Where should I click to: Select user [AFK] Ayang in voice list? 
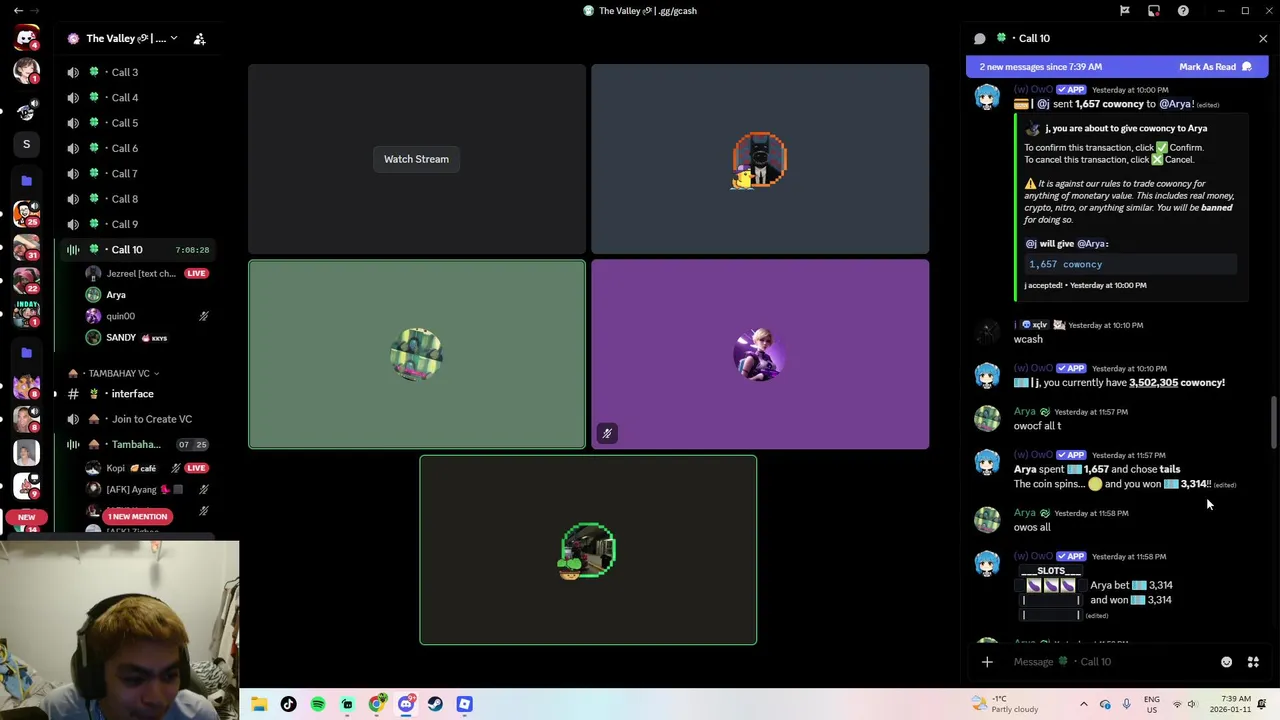pyautogui.click(x=148, y=489)
